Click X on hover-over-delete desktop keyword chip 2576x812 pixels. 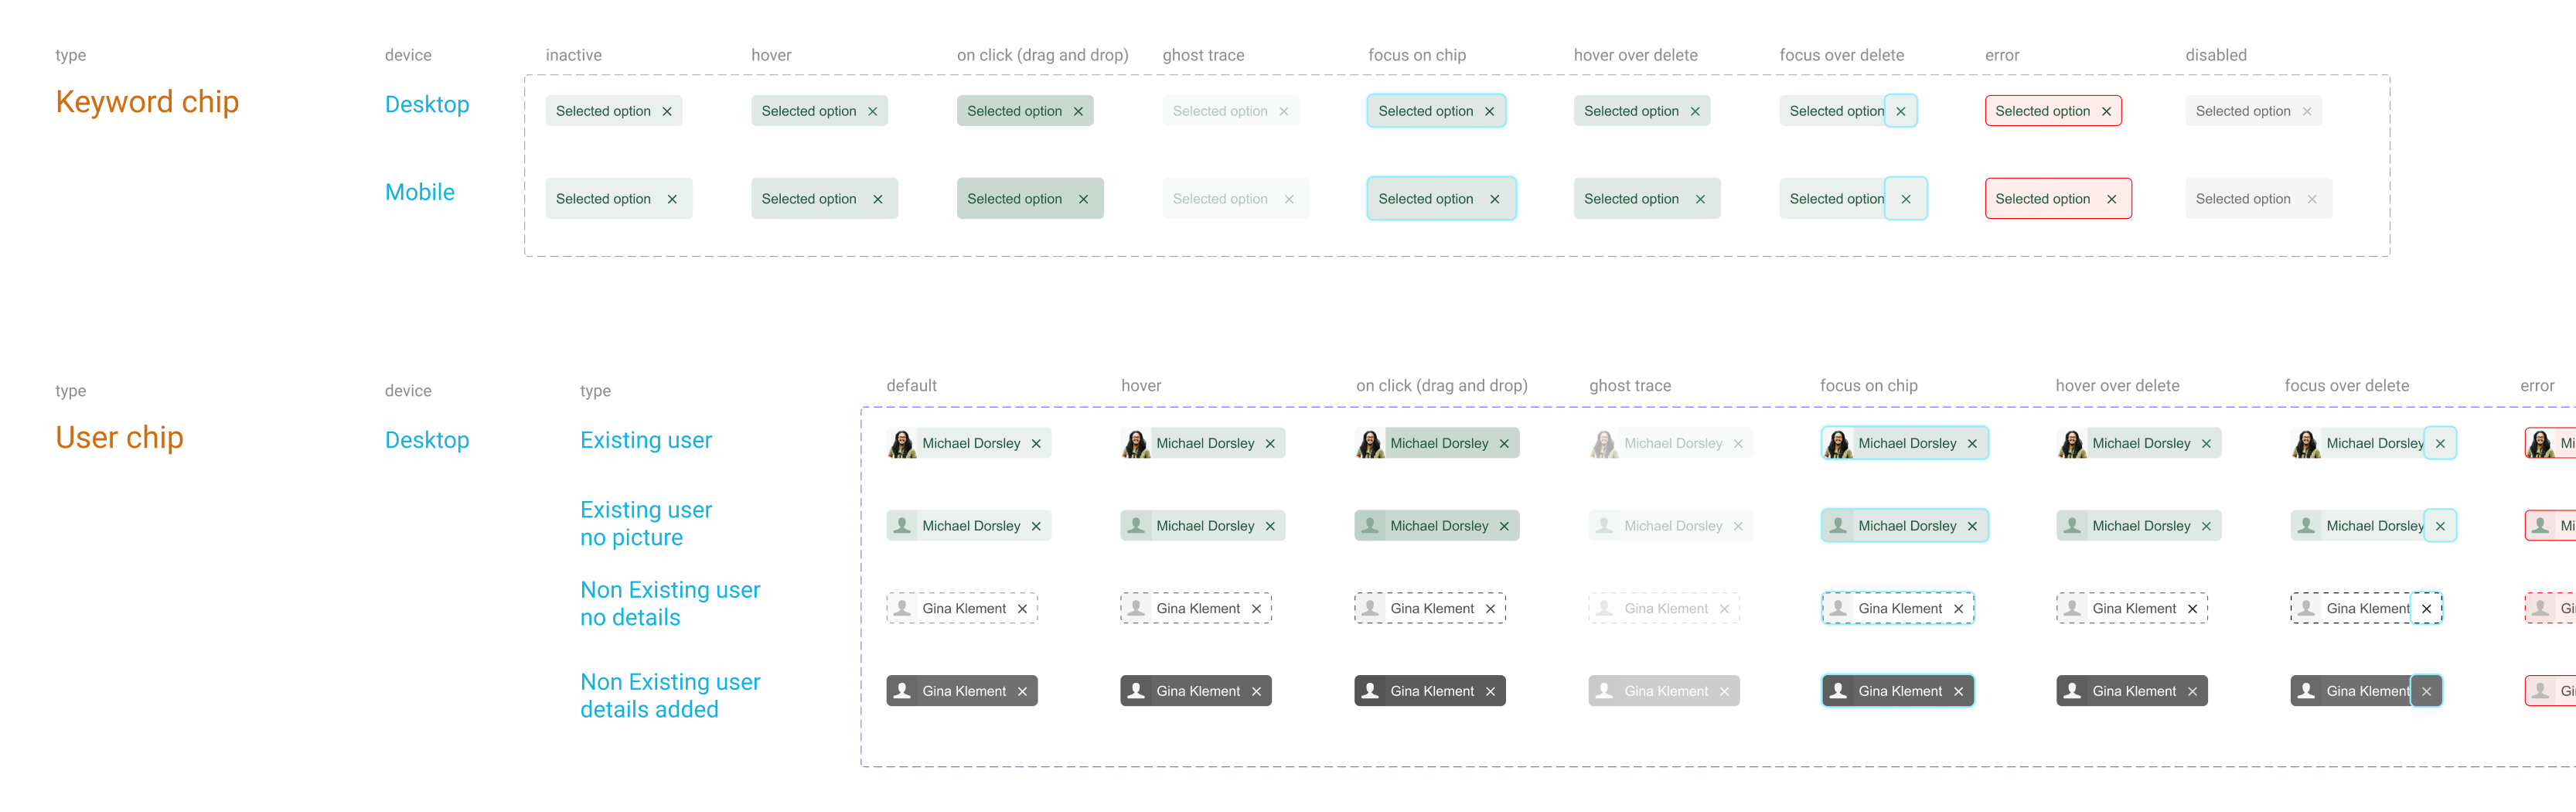pyautogui.click(x=1695, y=111)
